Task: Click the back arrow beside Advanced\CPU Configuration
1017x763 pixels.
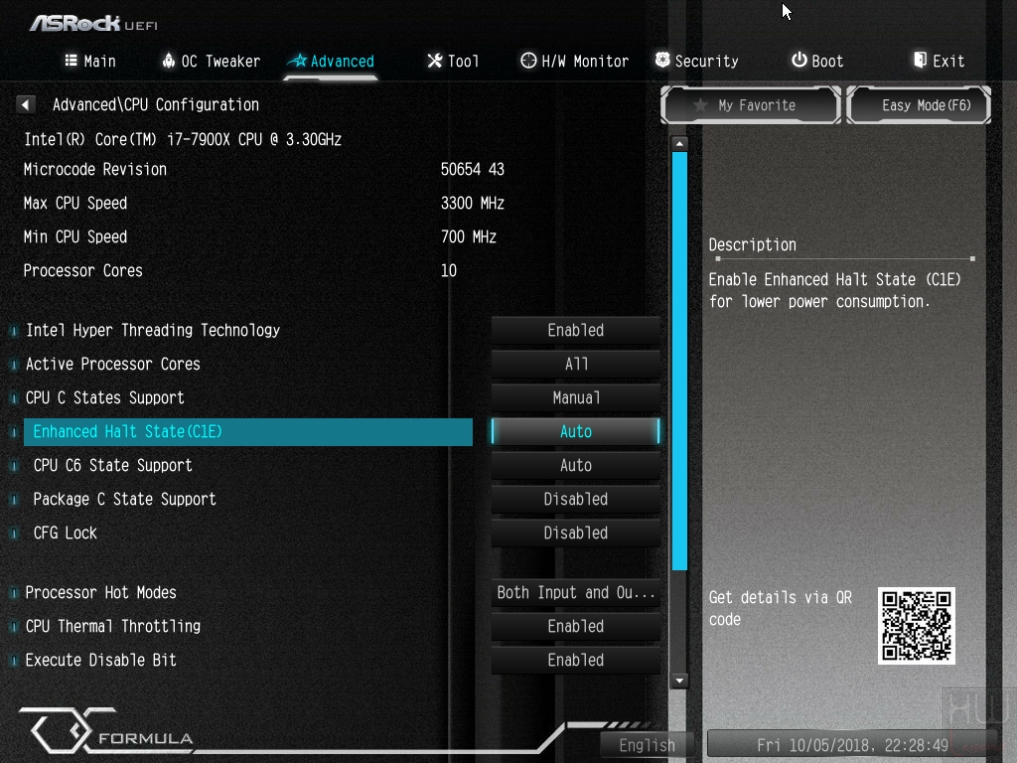Action: tap(25, 104)
